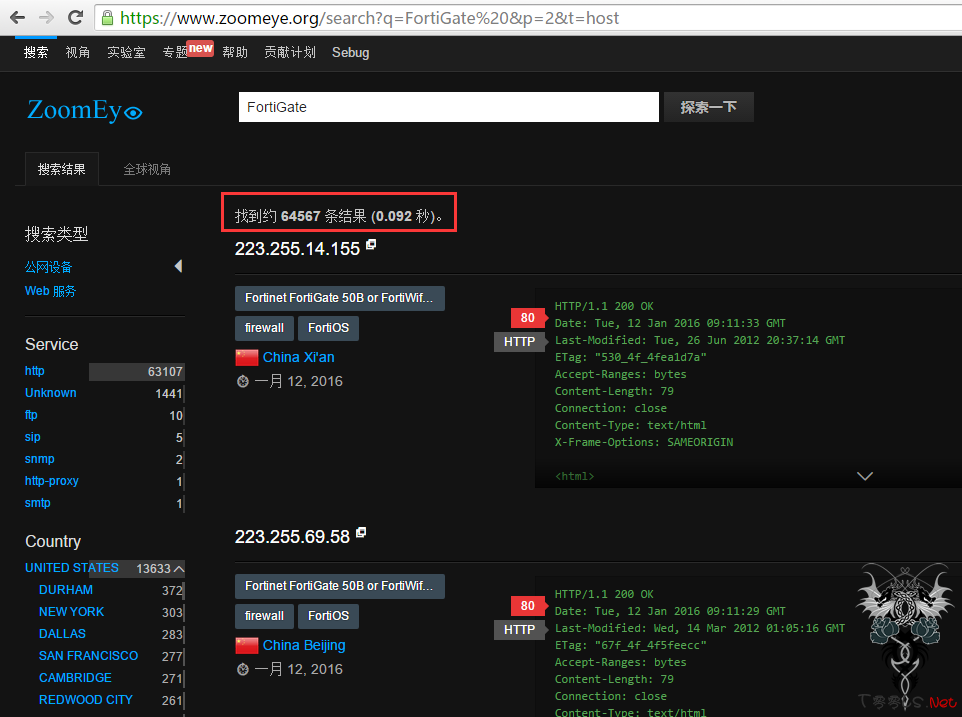This screenshot has height=717, width=962.
Task: Reload the page with refresh icon
Action: pos(75,17)
